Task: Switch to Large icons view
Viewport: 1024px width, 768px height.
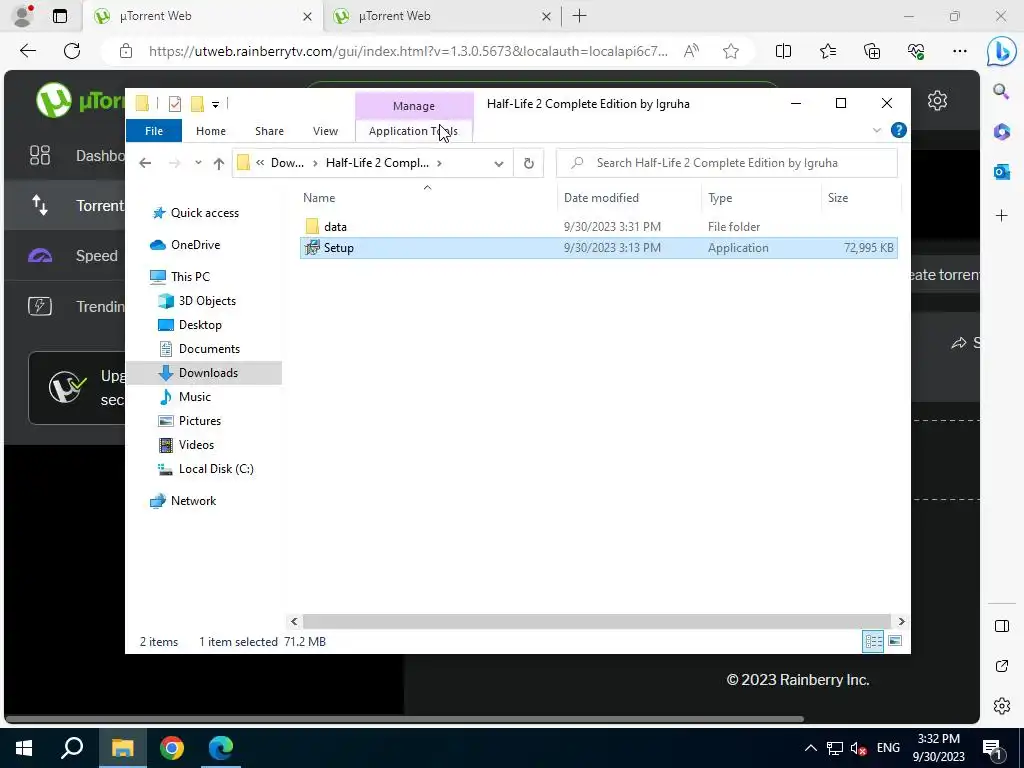Action: tap(895, 641)
